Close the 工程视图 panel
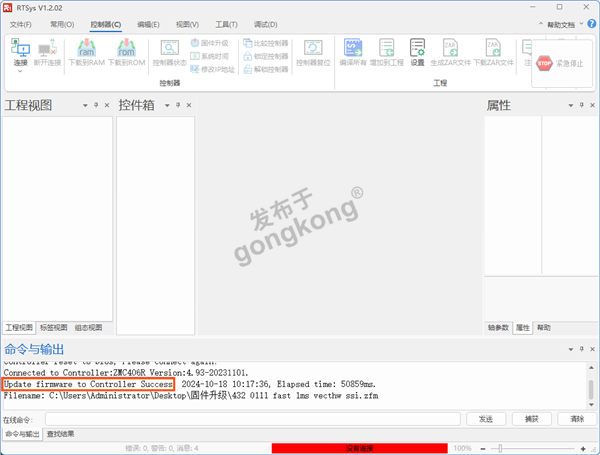Image resolution: width=600 pixels, height=455 pixels. [x=107, y=105]
